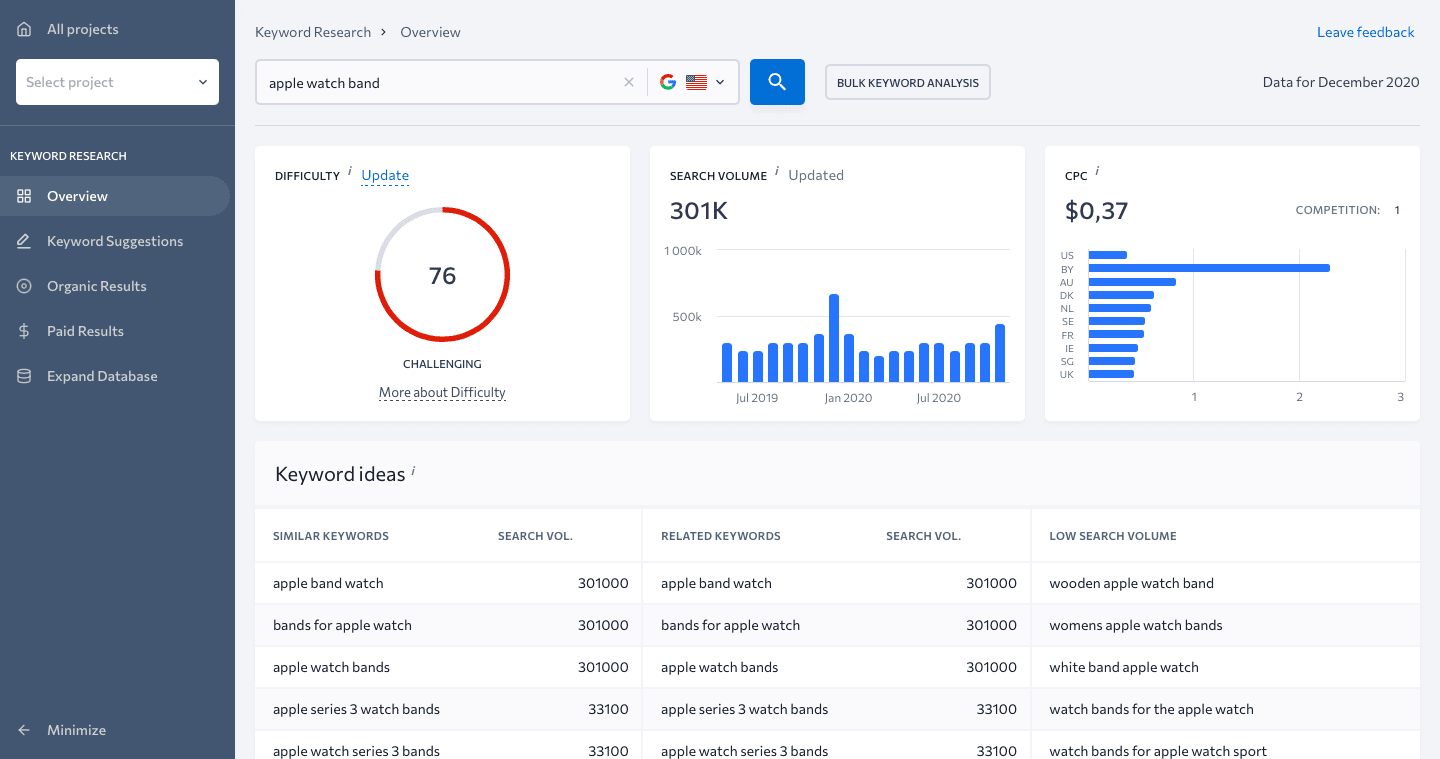The width and height of the screenshot is (1440, 759).
Task: Click 'wooden apple watch band' keyword
Action: point(1131,583)
